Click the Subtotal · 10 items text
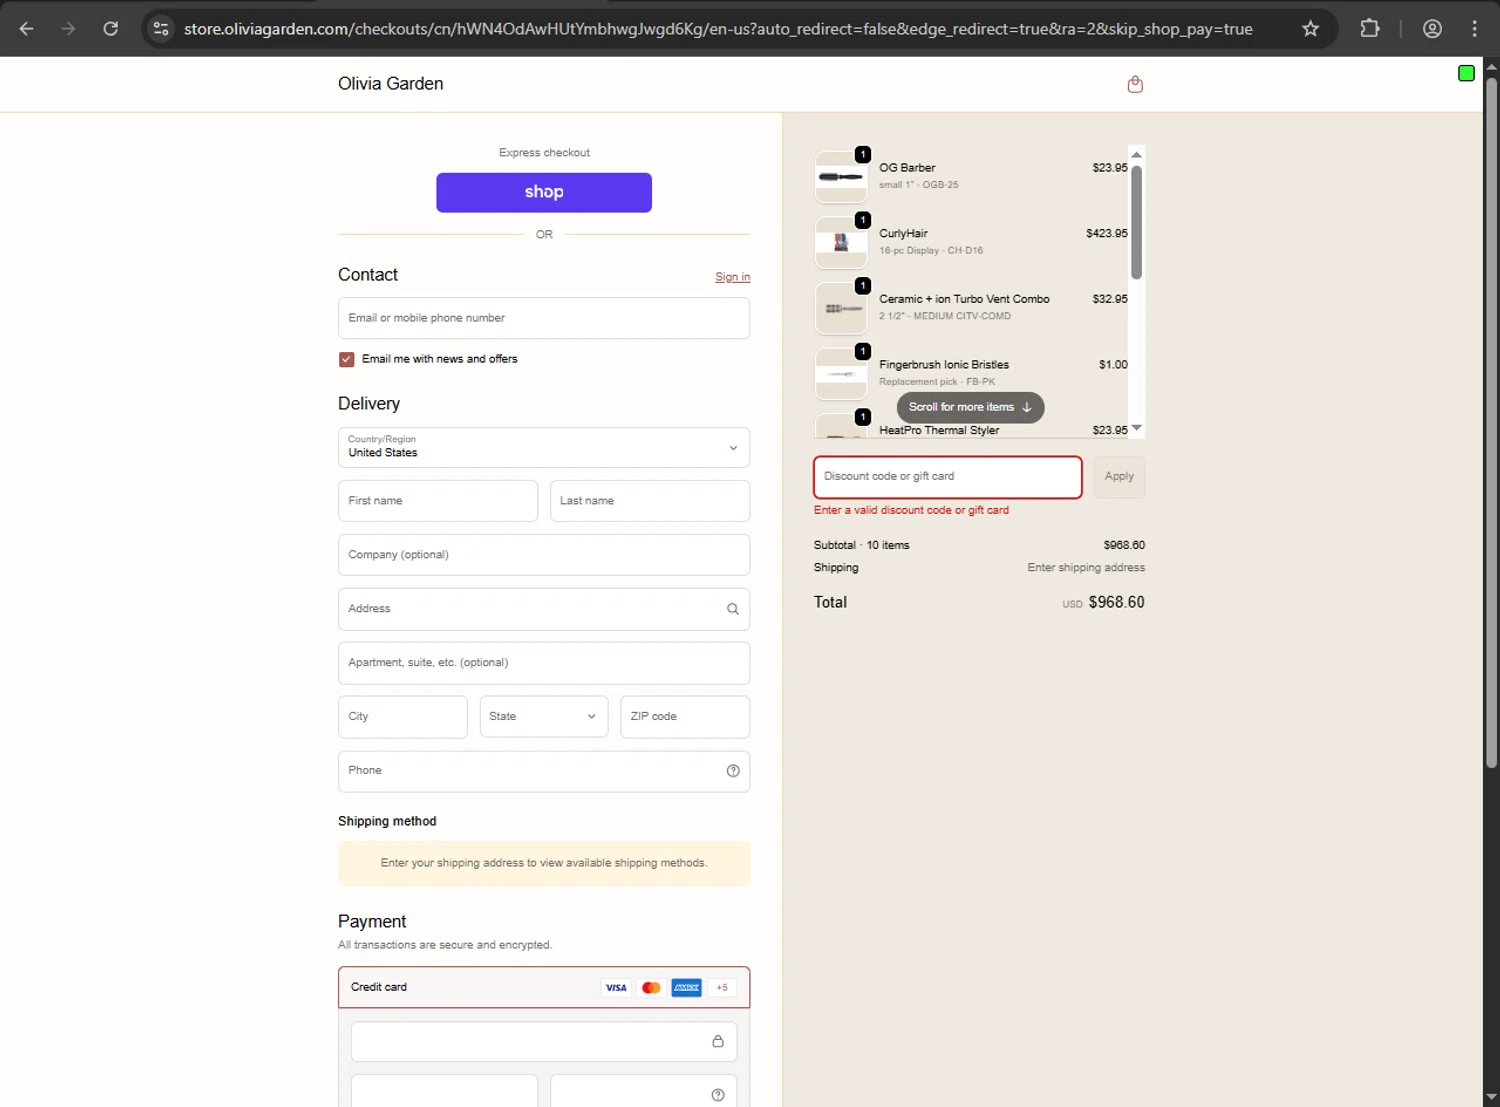Image resolution: width=1500 pixels, height=1107 pixels. point(862,545)
